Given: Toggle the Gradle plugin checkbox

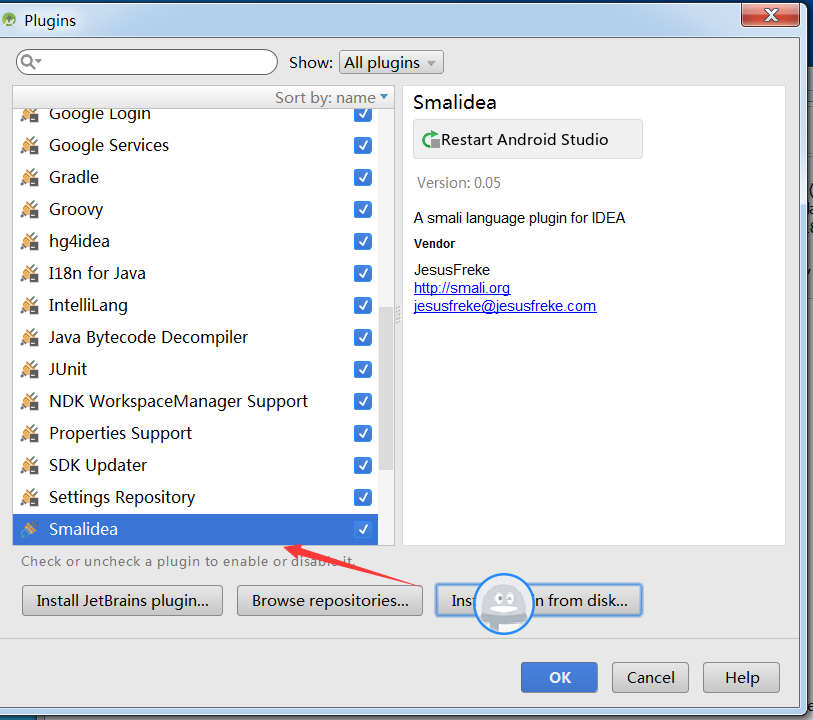Looking at the screenshot, I should click(x=363, y=178).
